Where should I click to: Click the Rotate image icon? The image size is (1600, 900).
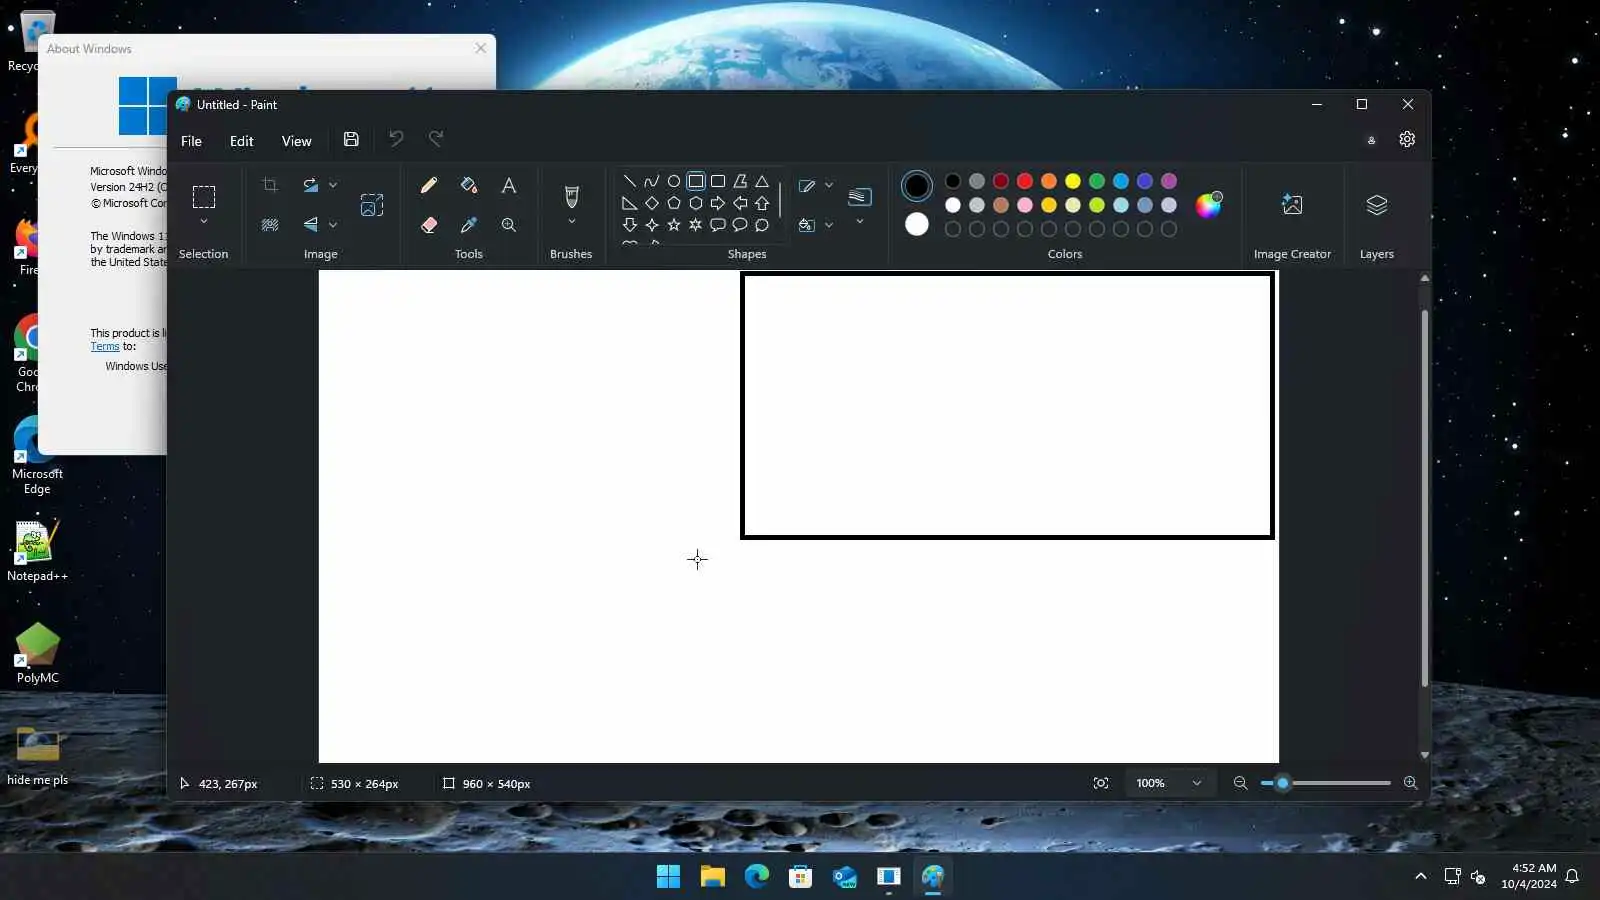click(311, 185)
